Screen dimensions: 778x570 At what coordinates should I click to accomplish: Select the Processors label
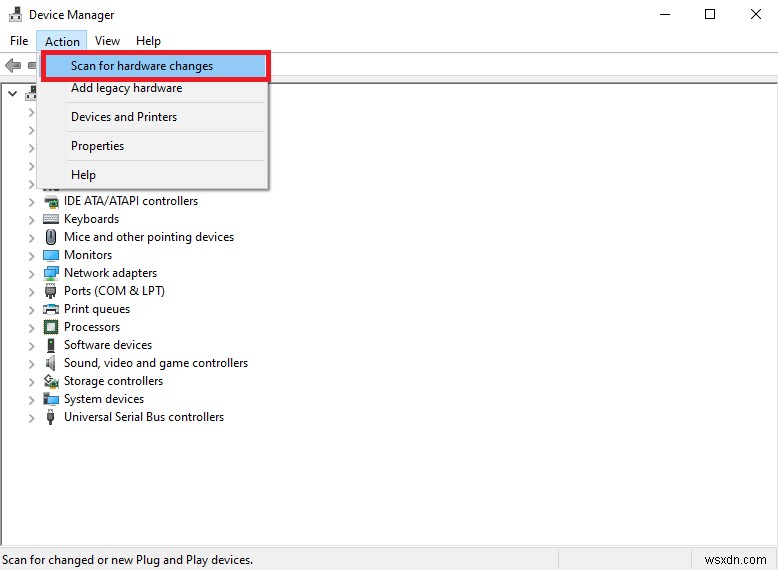[92, 327]
